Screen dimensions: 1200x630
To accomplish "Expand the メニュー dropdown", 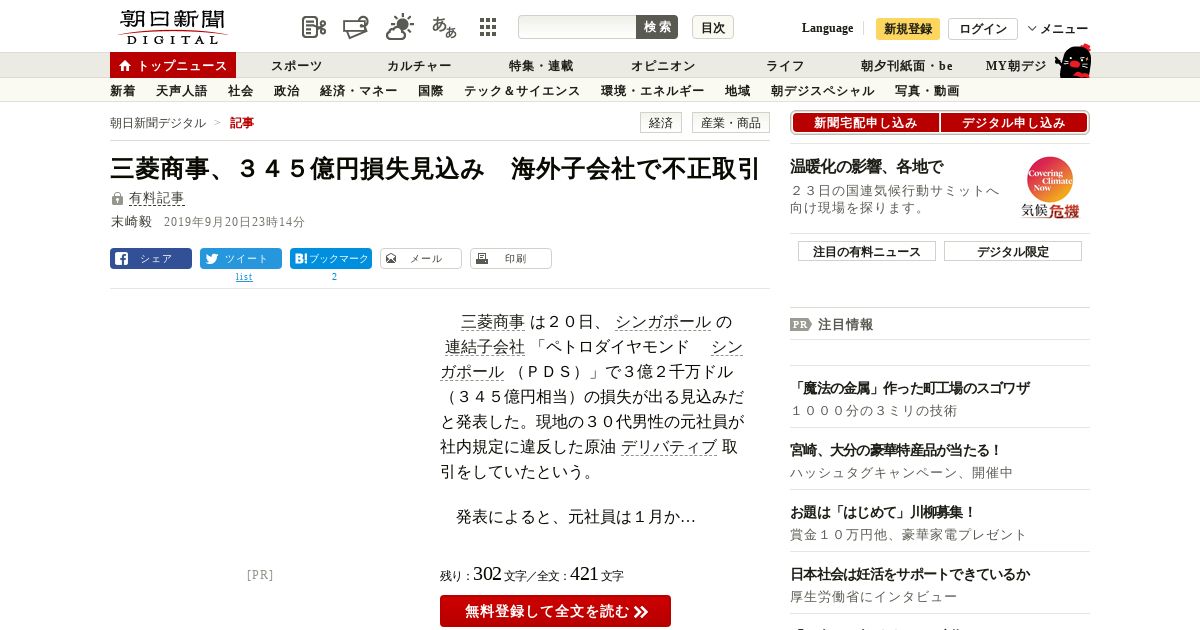I will (1057, 28).
